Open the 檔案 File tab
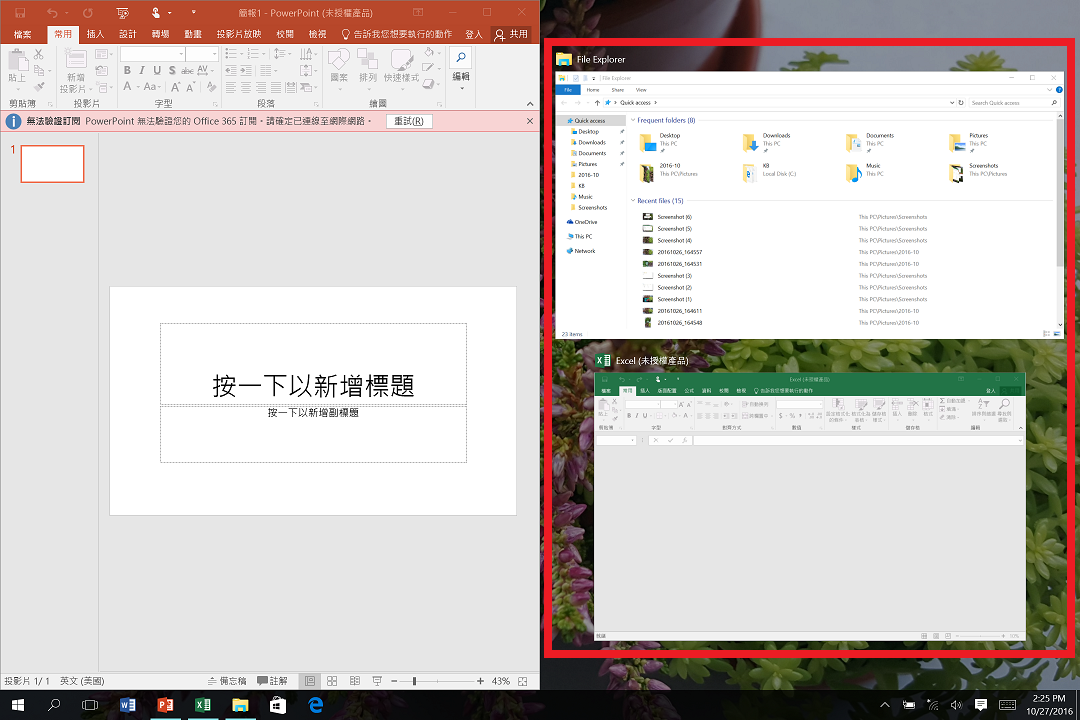This screenshot has height=720, width=1080. click(x=23, y=34)
